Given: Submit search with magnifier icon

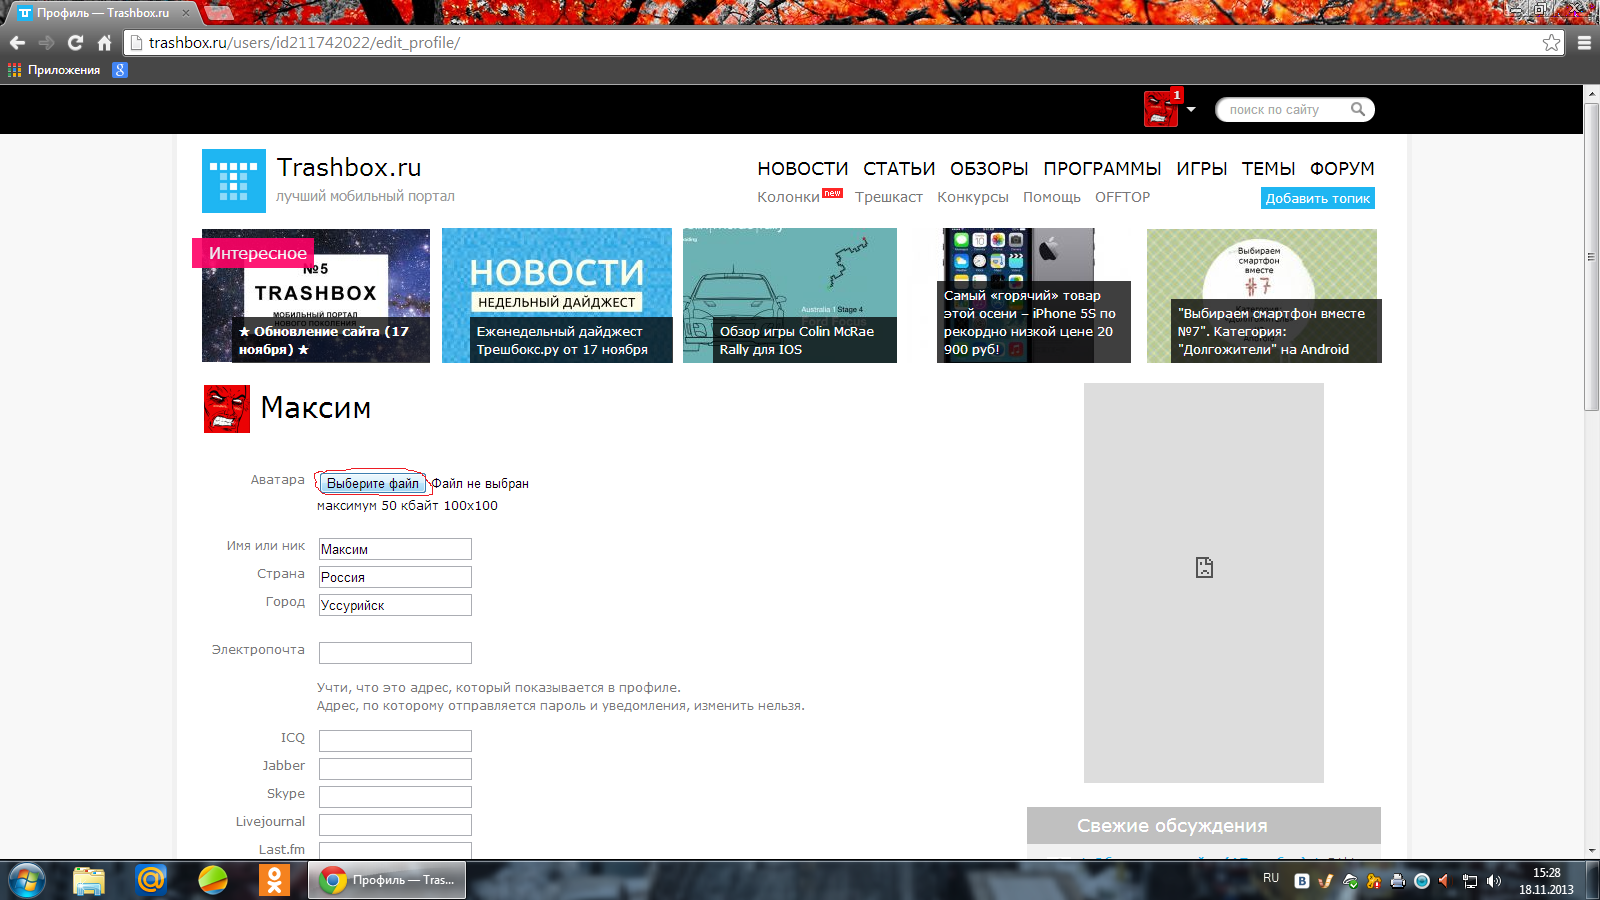Looking at the screenshot, I should (1358, 109).
